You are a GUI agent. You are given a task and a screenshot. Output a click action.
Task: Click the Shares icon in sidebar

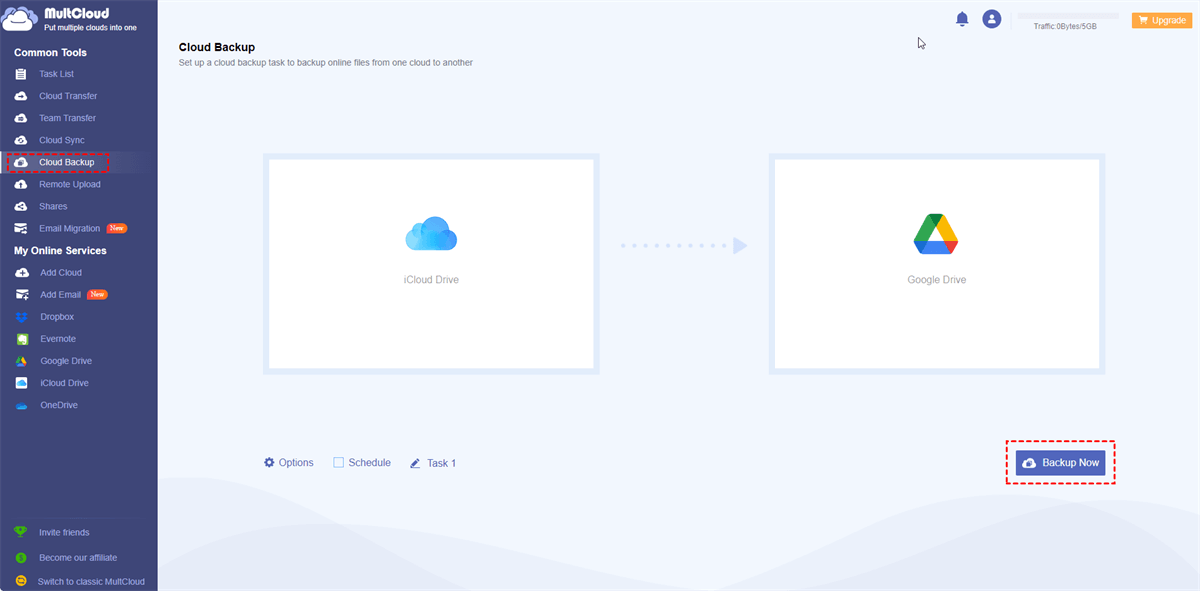coord(21,206)
